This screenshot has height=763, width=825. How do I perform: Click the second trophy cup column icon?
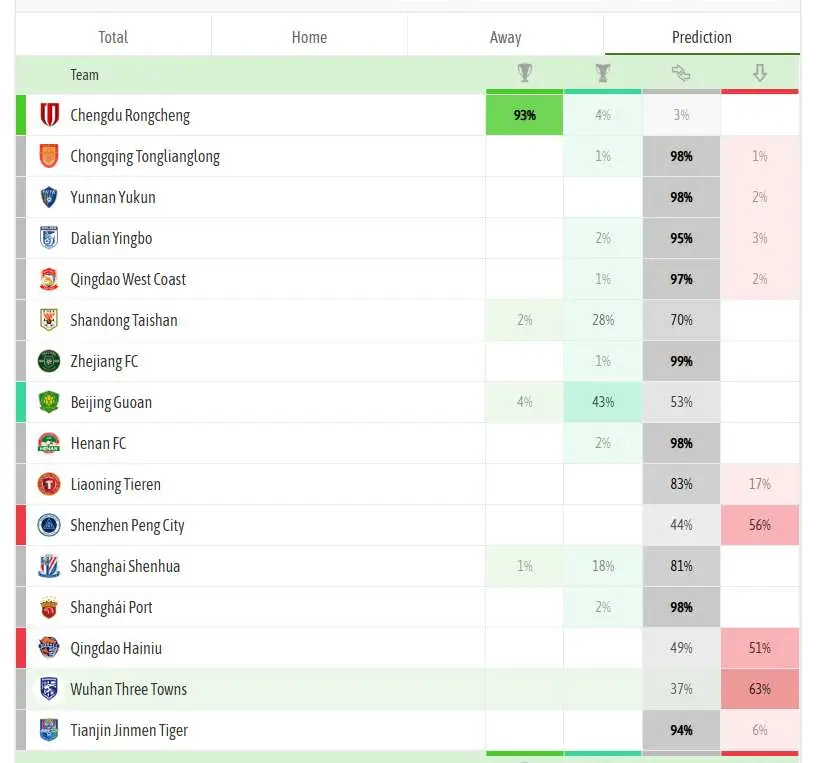point(603,73)
